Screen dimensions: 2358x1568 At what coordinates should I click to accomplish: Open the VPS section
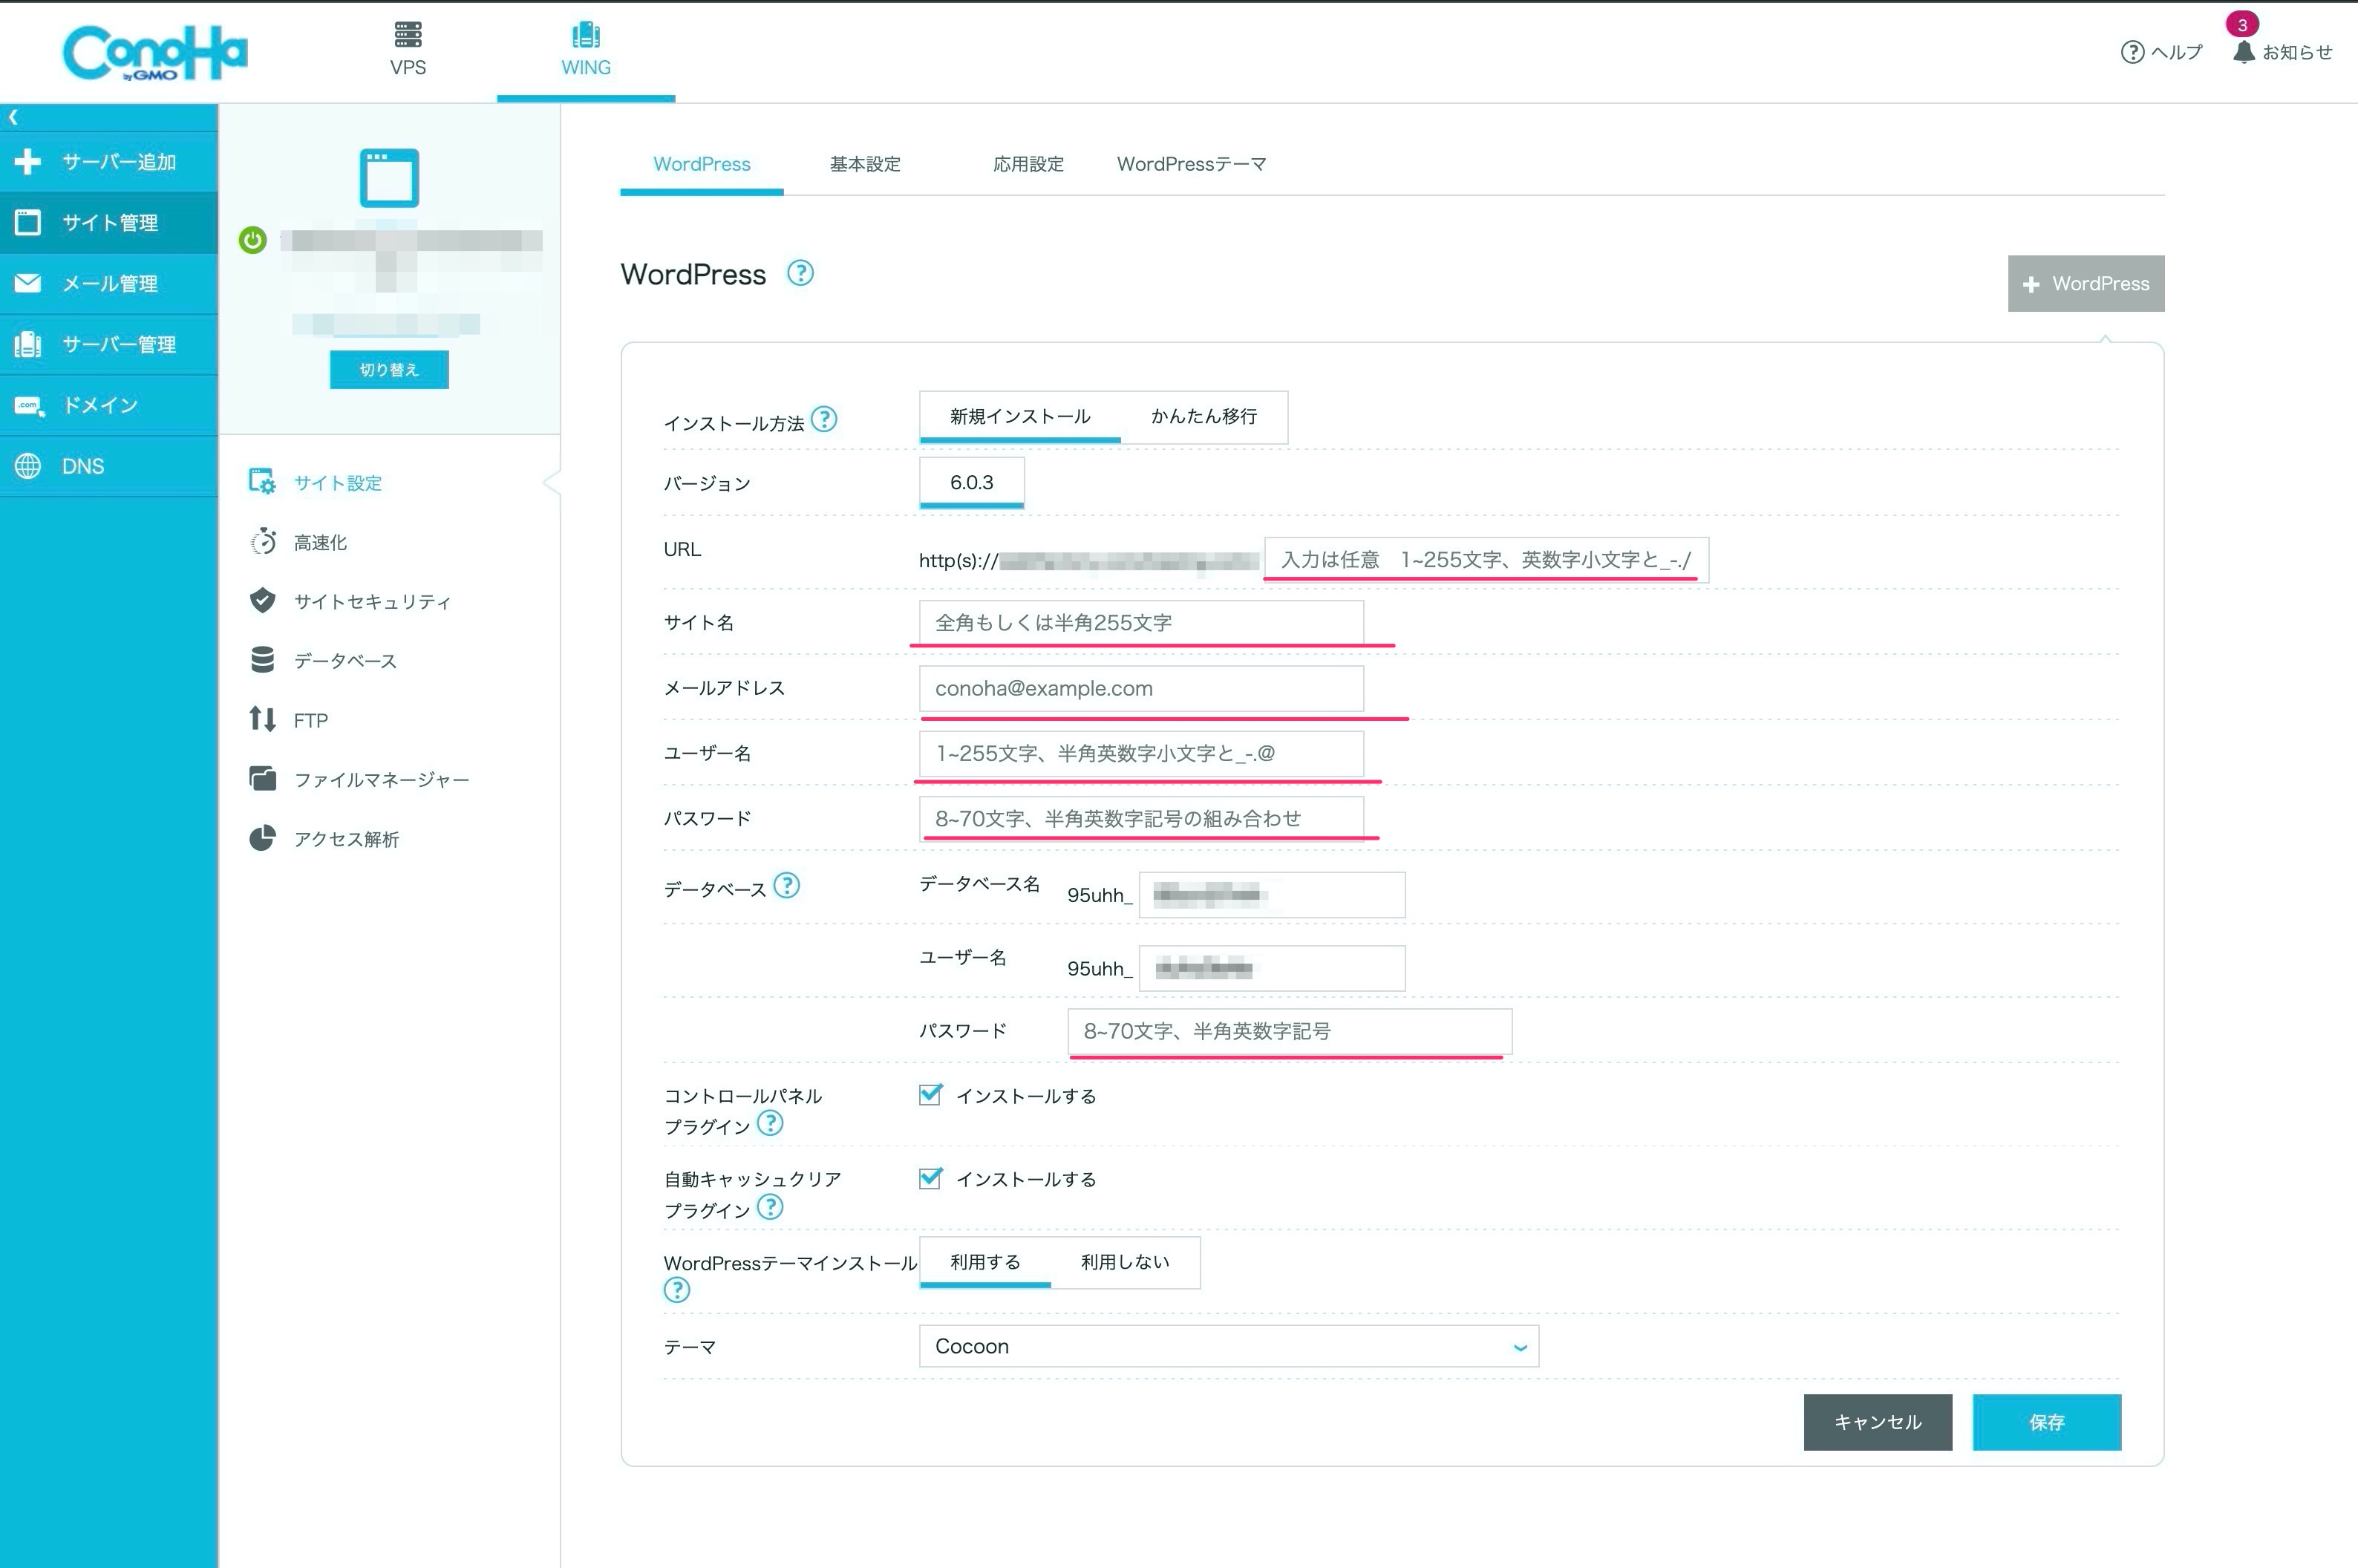tap(408, 49)
